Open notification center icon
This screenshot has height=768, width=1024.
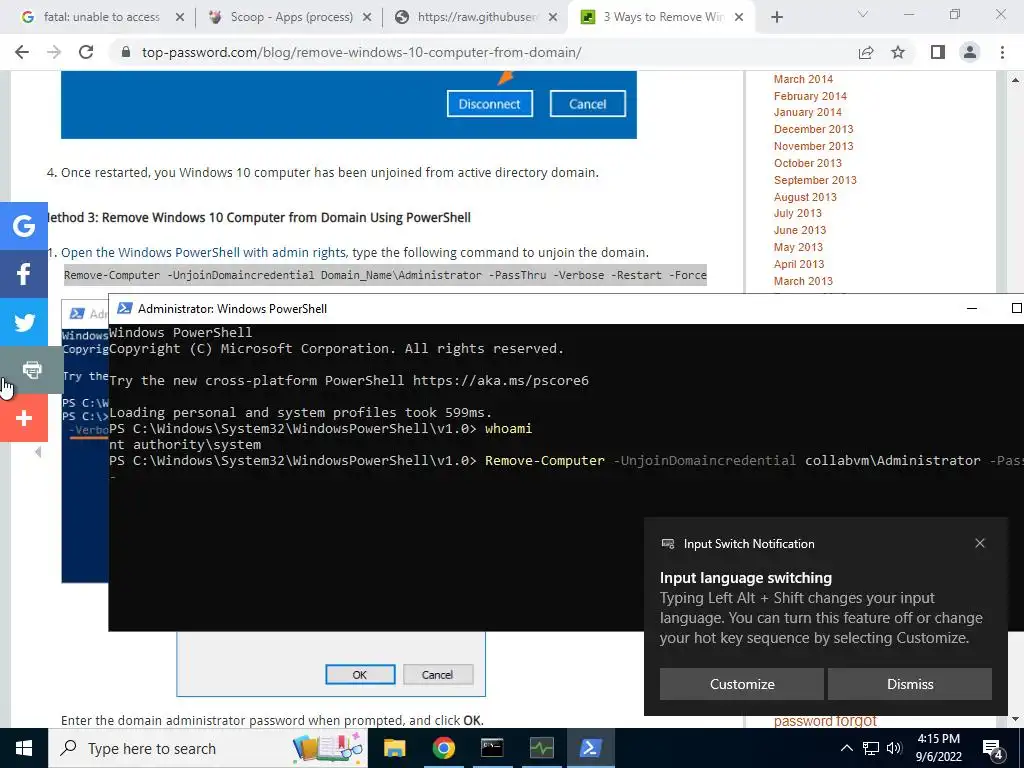coord(993,749)
